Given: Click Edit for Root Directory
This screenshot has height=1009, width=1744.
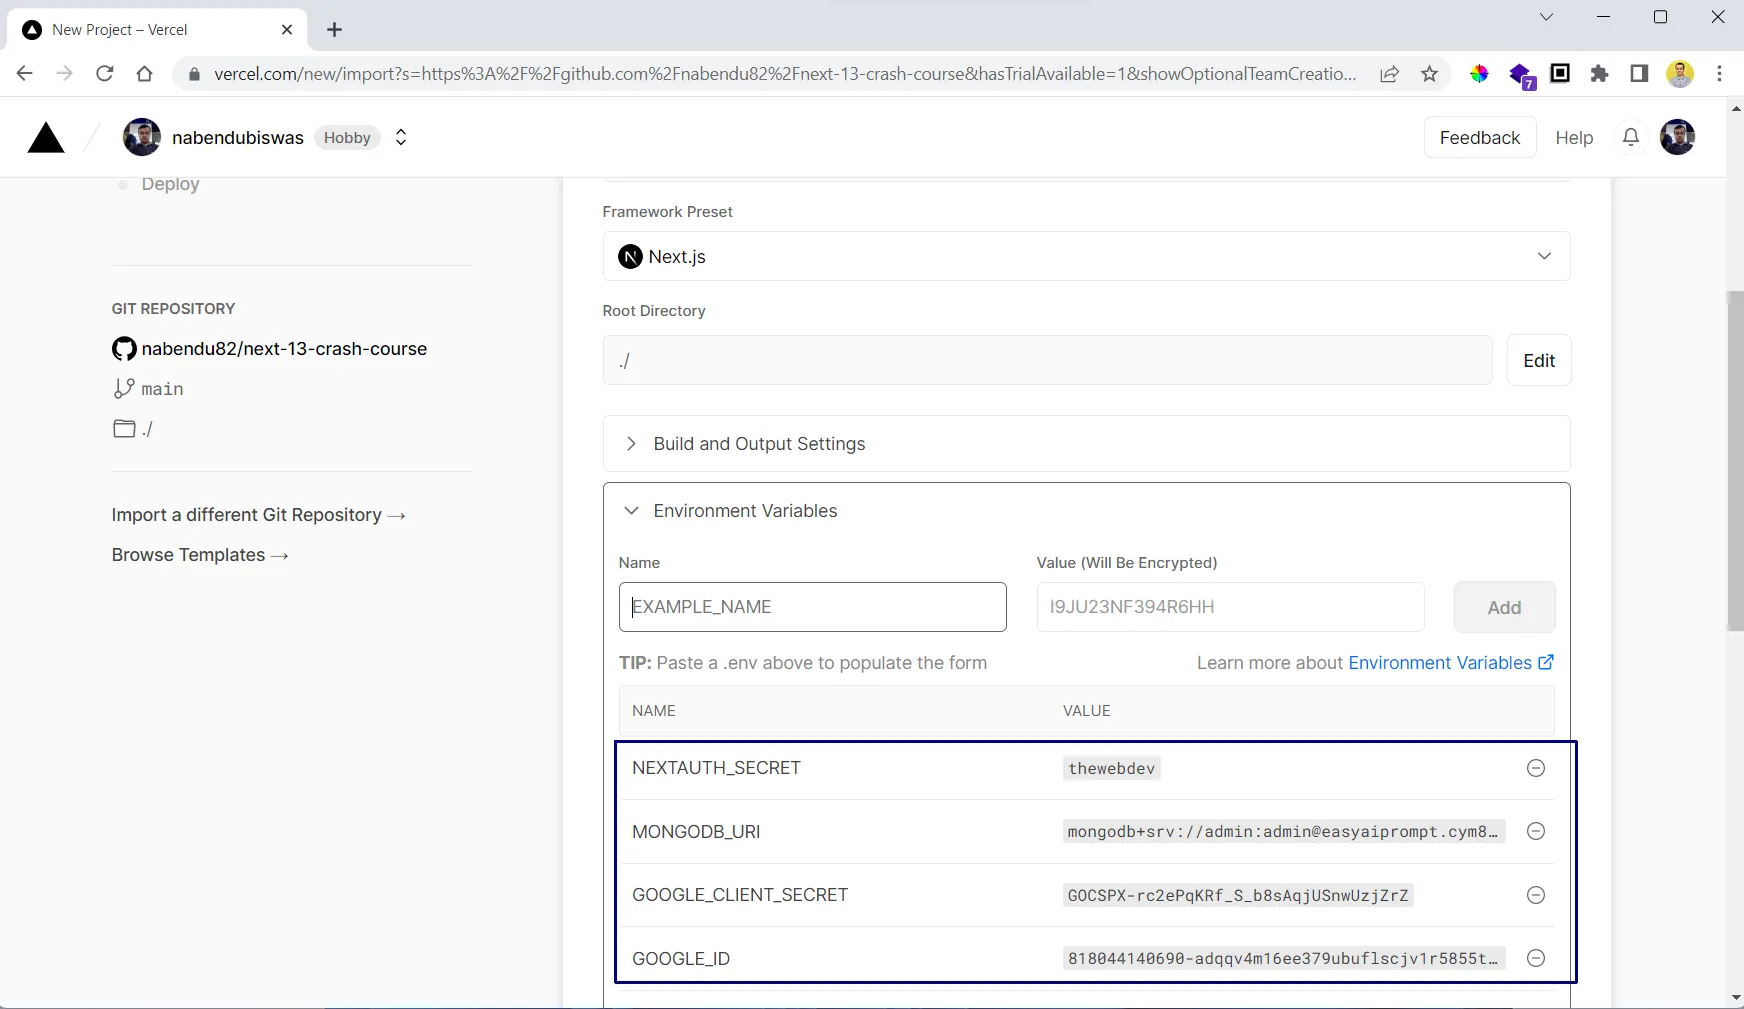Looking at the screenshot, I should click(1539, 361).
